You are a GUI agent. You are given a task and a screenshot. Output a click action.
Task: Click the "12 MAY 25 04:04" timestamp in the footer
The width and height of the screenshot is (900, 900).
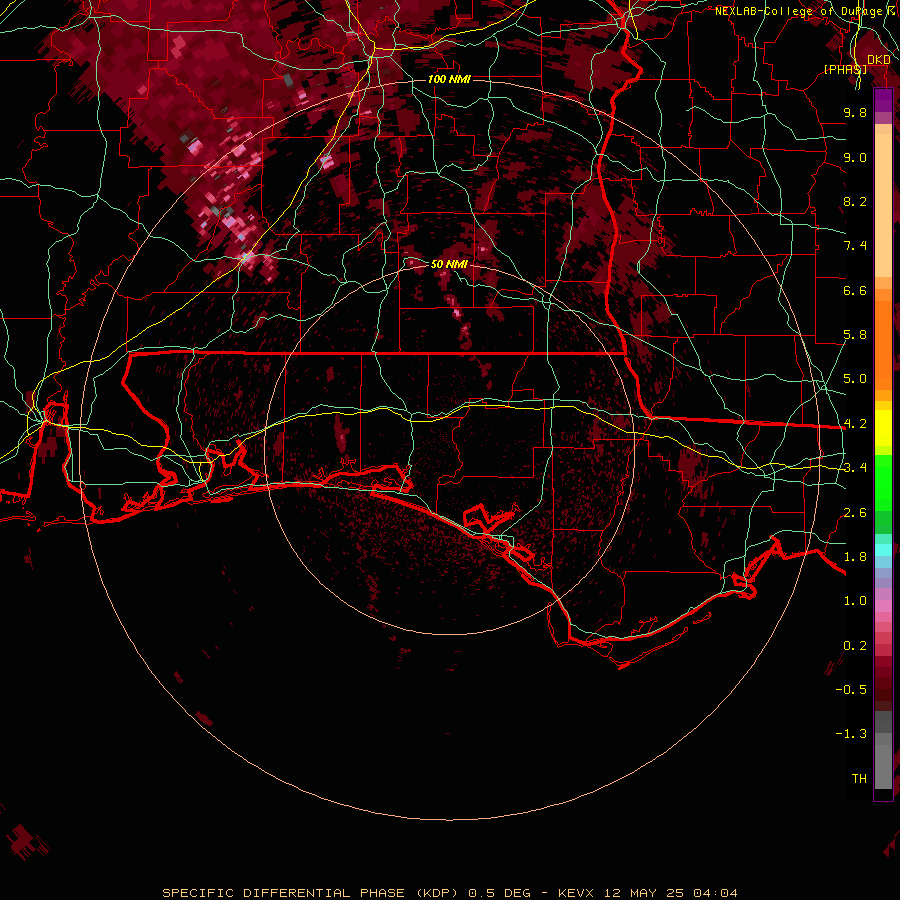point(670,893)
